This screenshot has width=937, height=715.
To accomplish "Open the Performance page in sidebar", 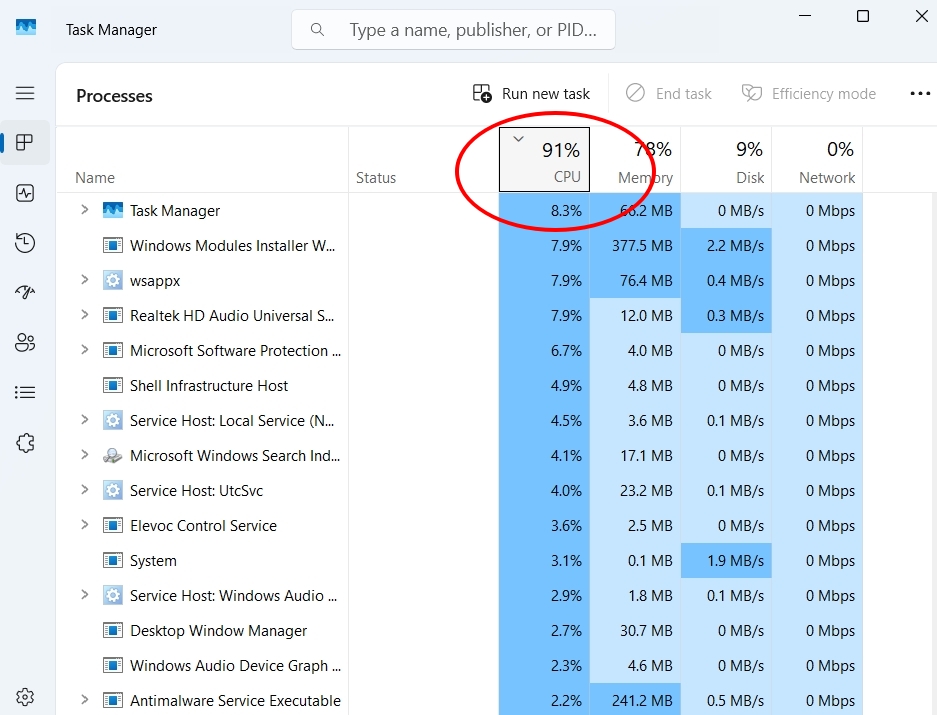I will click(25, 193).
